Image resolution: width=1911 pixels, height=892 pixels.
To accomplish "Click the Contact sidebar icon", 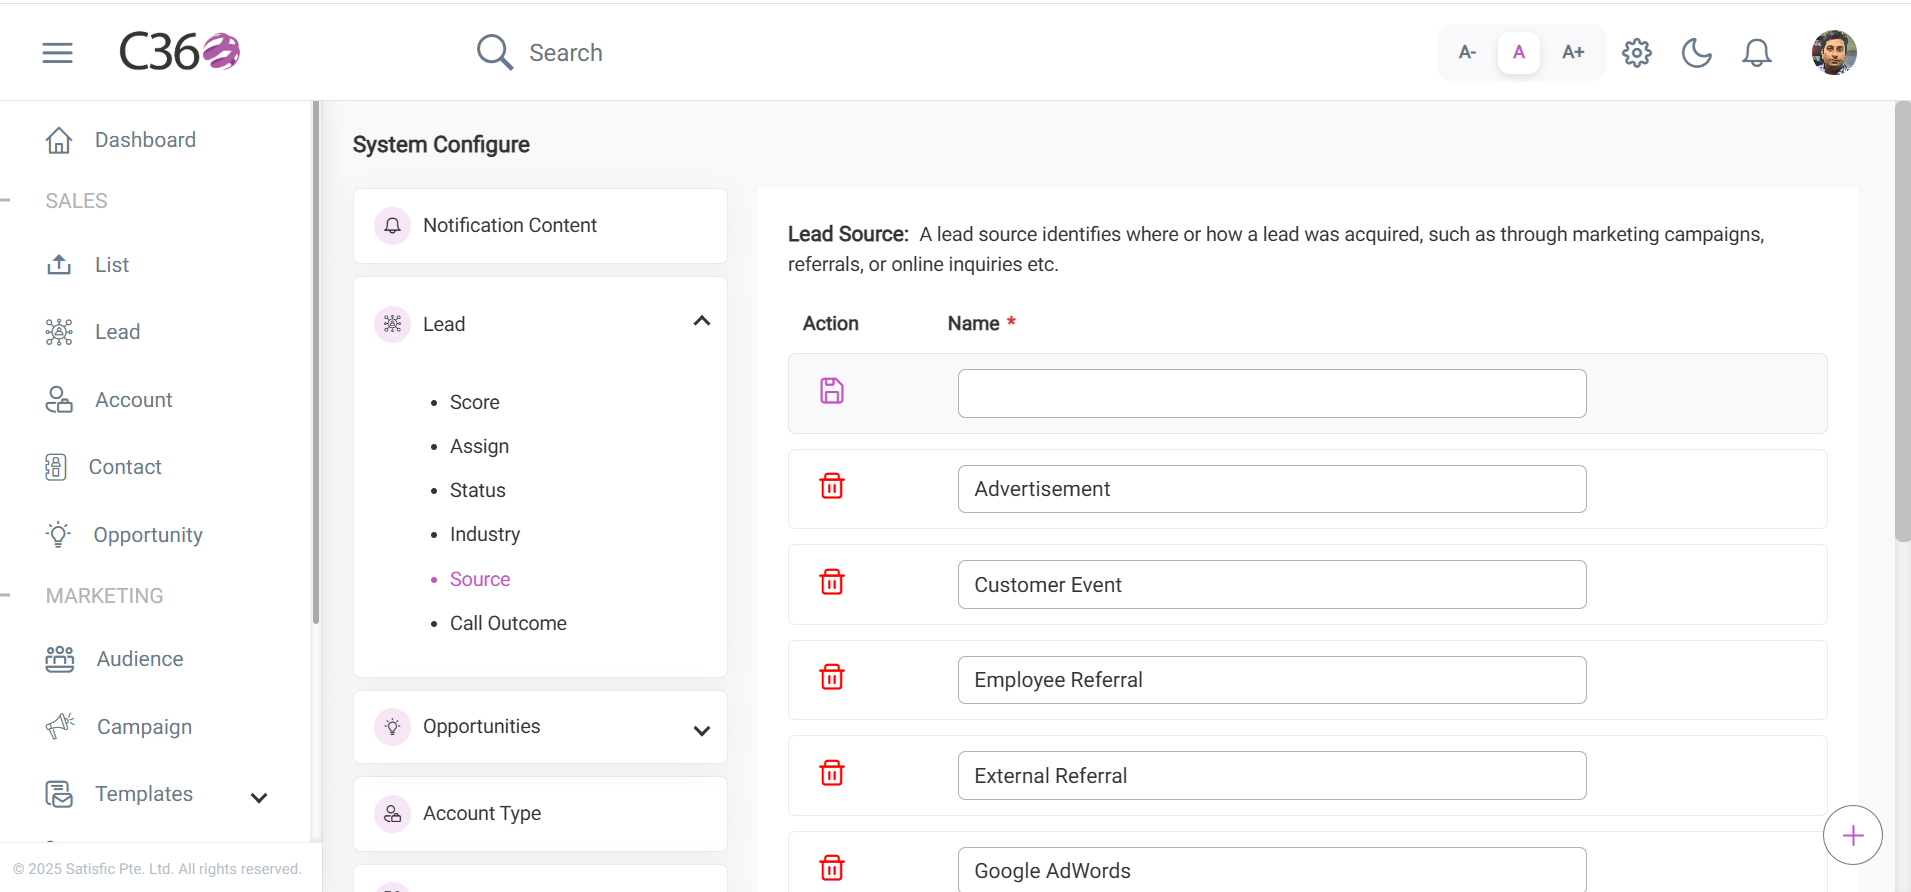I will [x=56, y=467].
